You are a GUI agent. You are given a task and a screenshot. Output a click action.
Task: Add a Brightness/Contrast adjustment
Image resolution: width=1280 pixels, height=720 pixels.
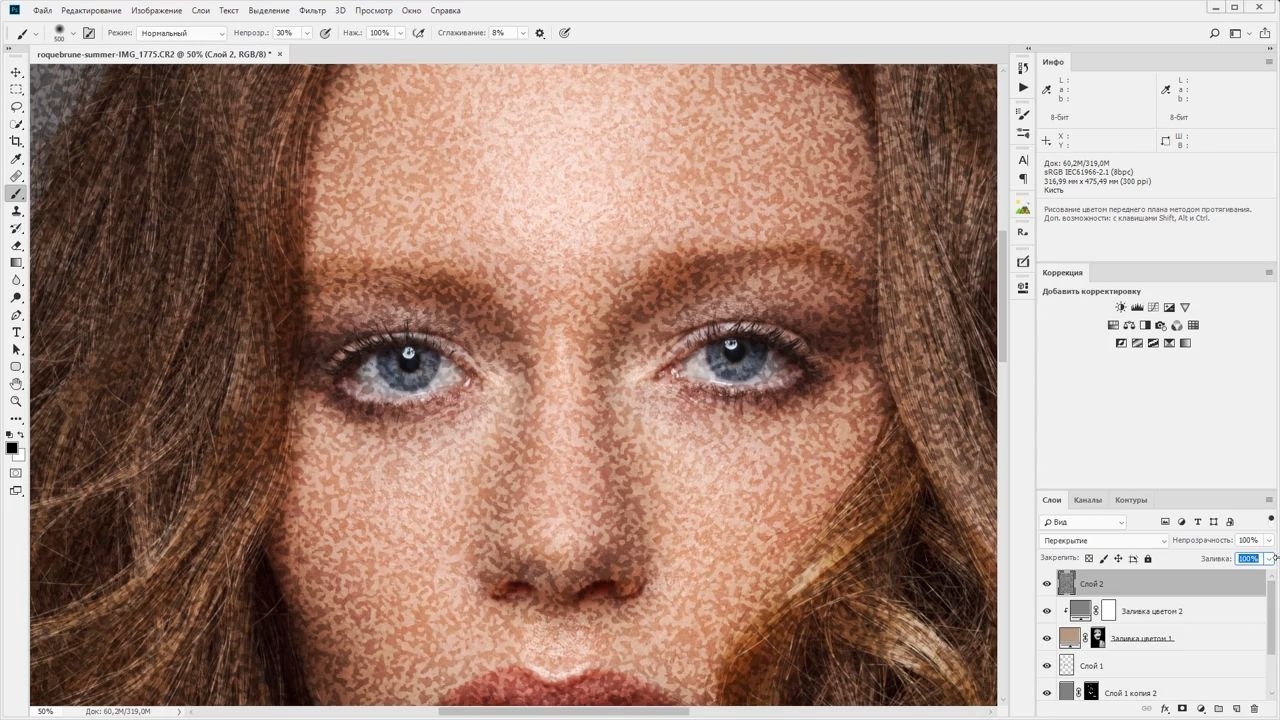(1121, 307)
